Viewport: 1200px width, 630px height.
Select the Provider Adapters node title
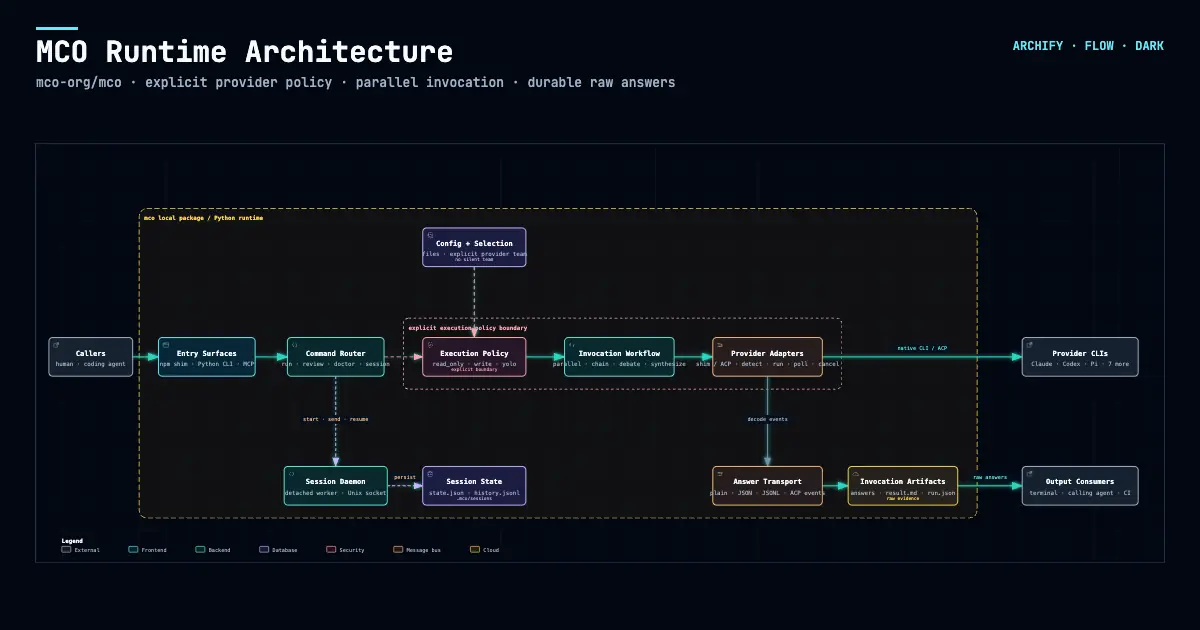click(x=768, y=353)
